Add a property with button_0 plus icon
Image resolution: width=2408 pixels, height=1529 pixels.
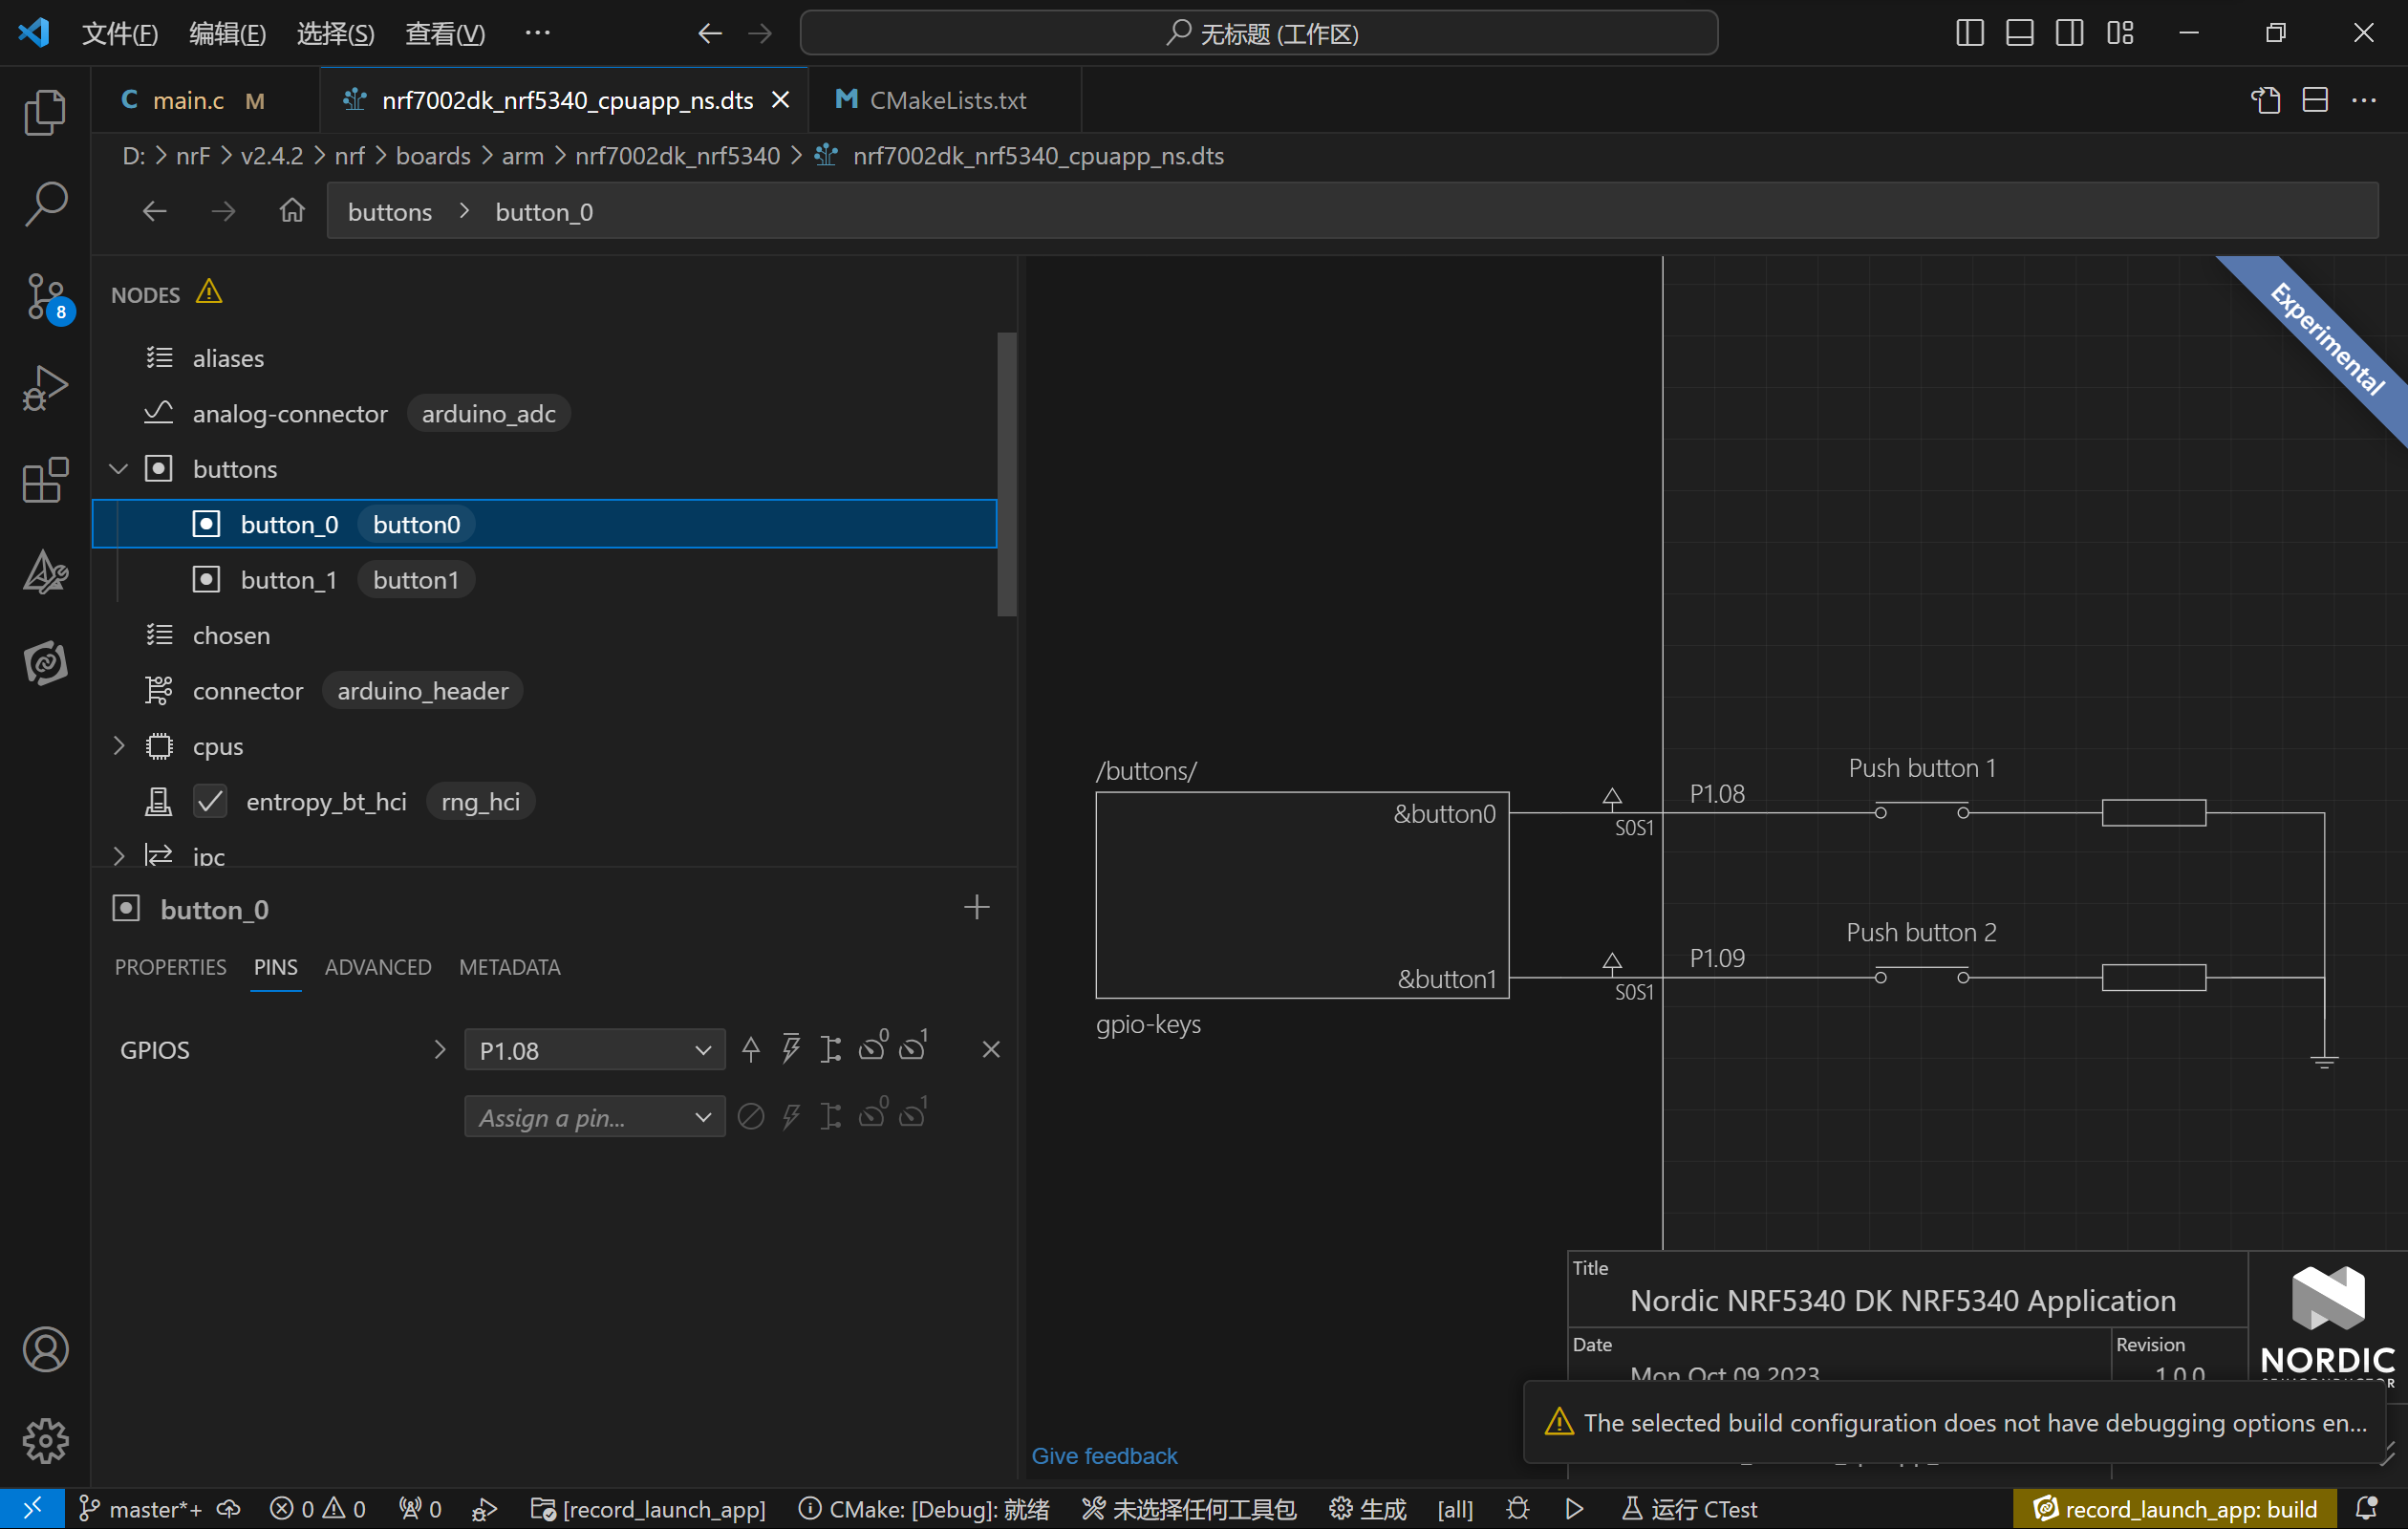click(x=977, y=908)
